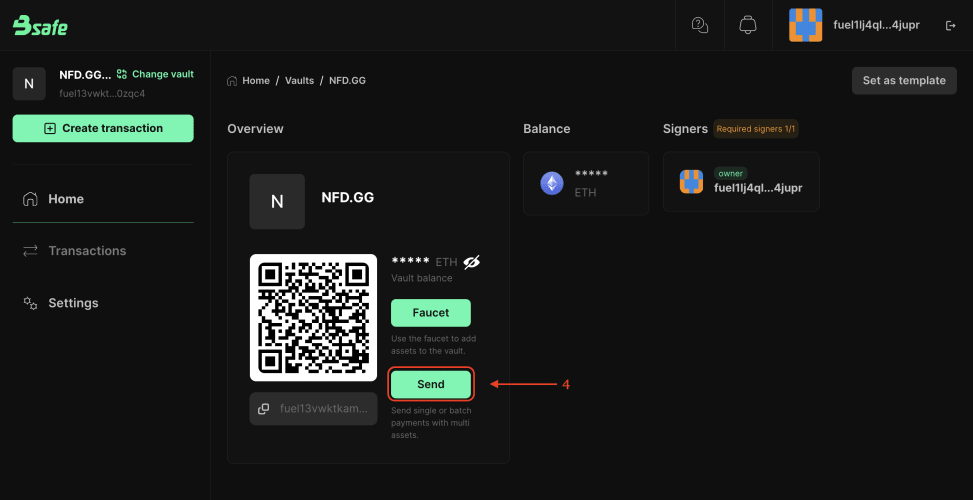The width and height of the screenshot is (973, 500).
Task: Click the Faucet button
Action: pos(431,313)
